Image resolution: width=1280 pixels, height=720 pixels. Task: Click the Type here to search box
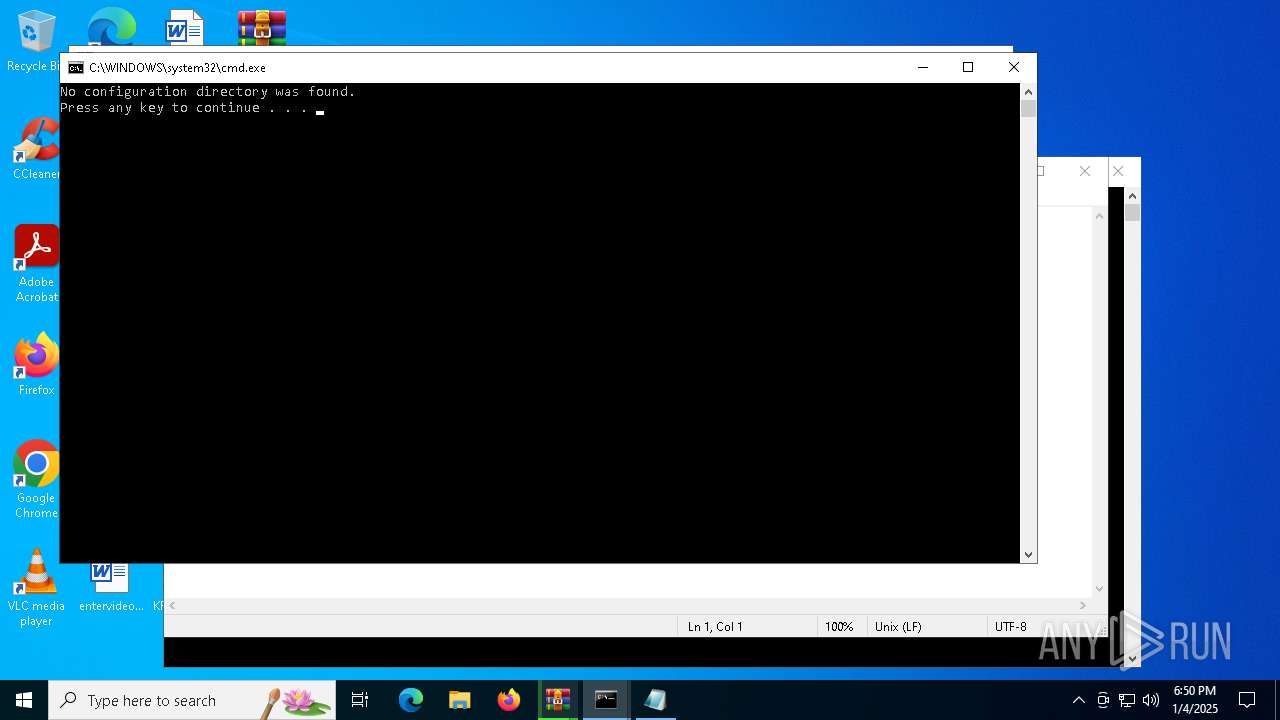(192, 700)
